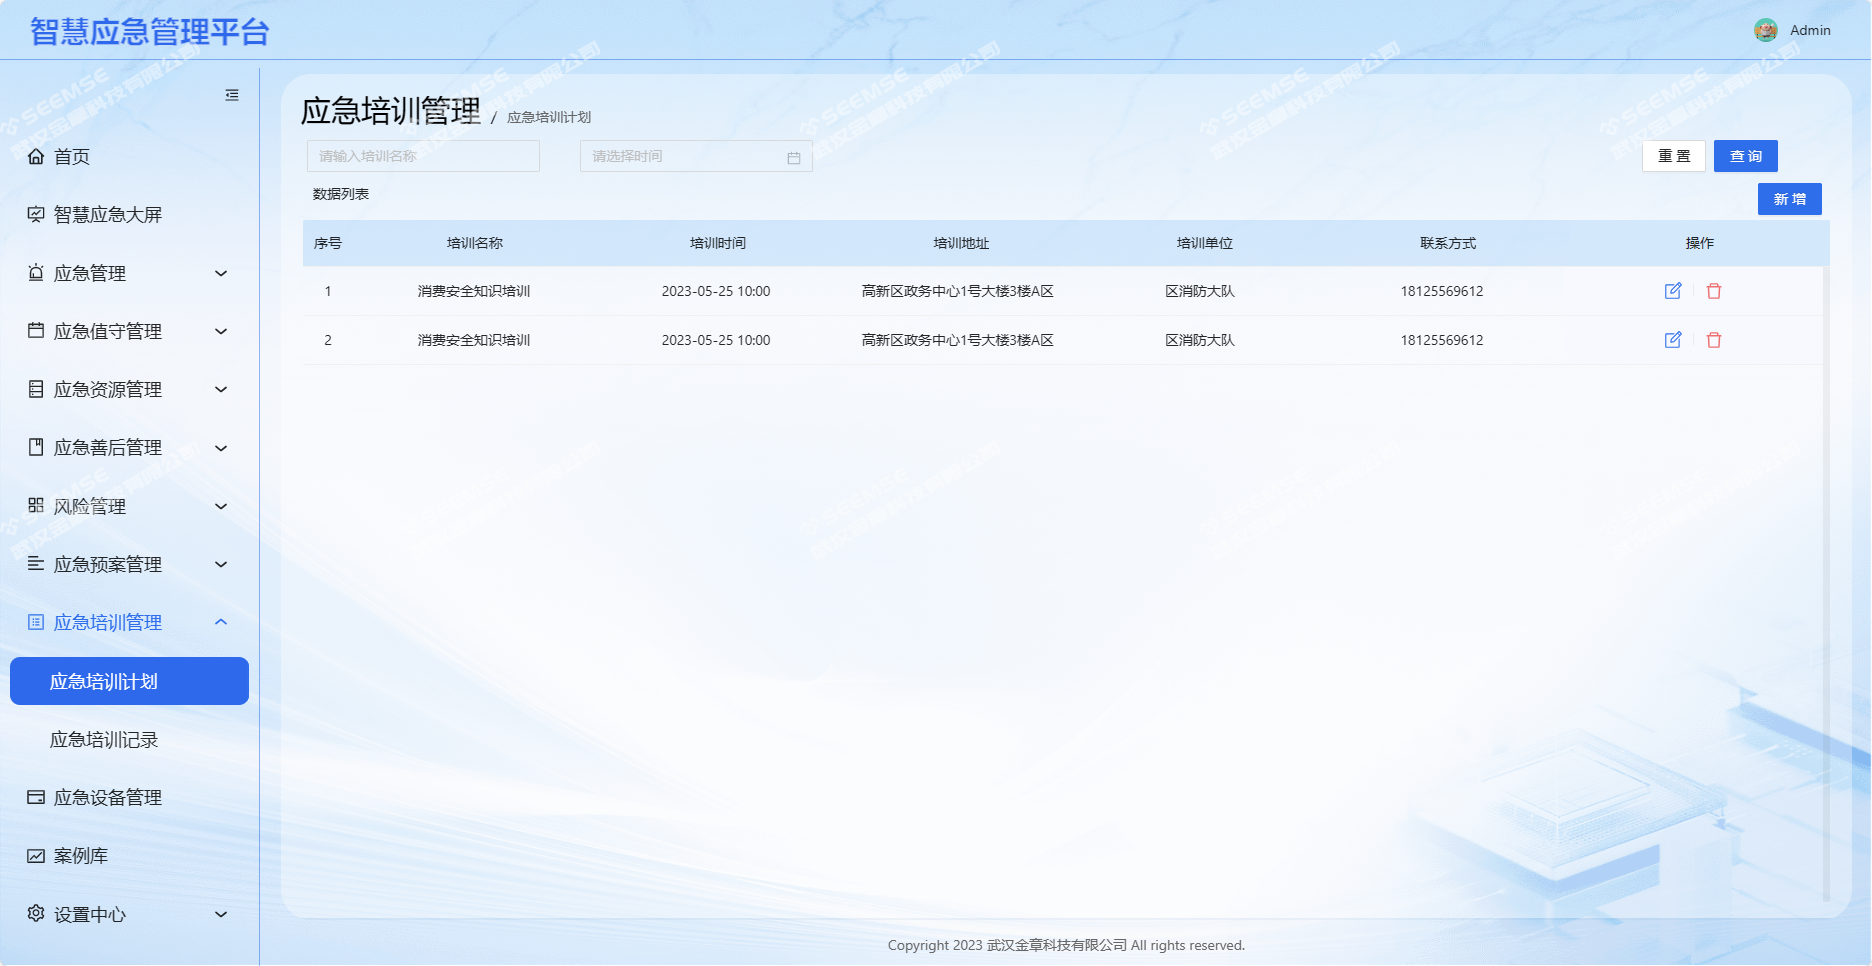Open 智慧应急大屏 menu item
The height and width of the screenshot is (966, 1872).
point(129,214)
